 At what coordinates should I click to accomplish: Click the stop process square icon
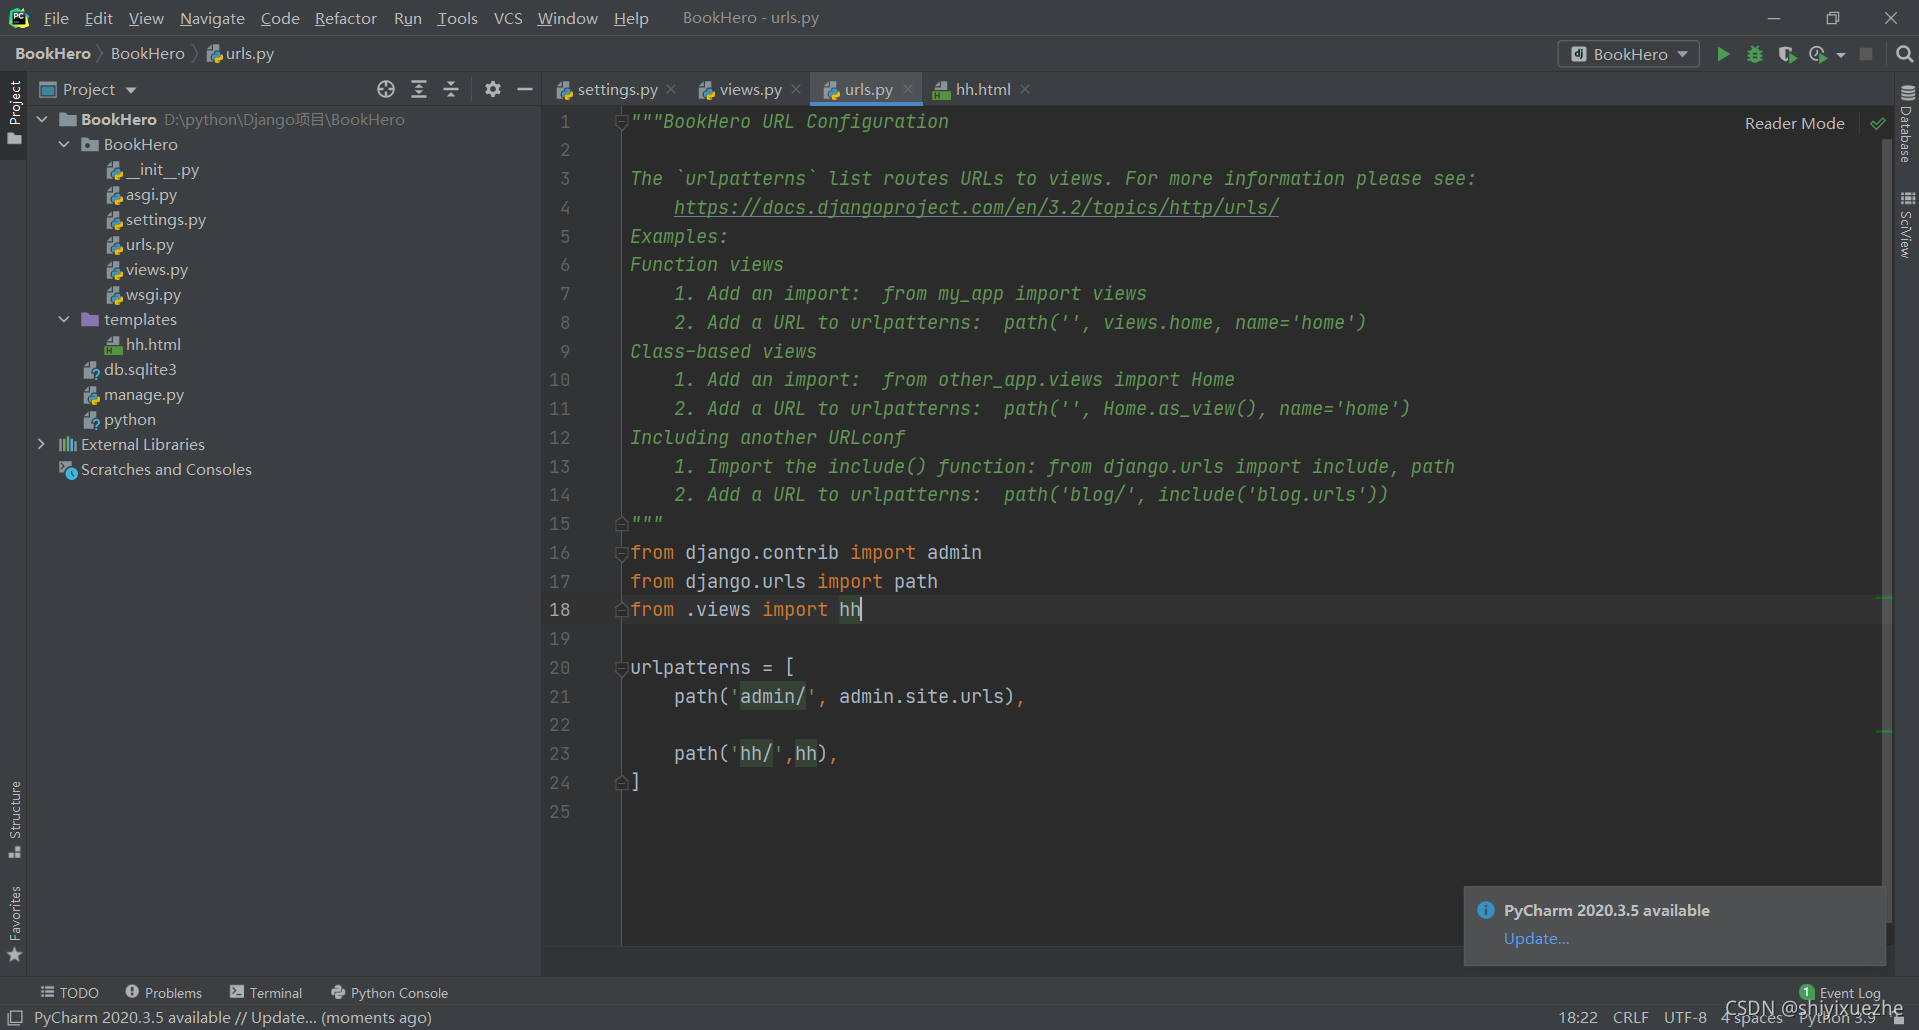[x=1866, y=54]
